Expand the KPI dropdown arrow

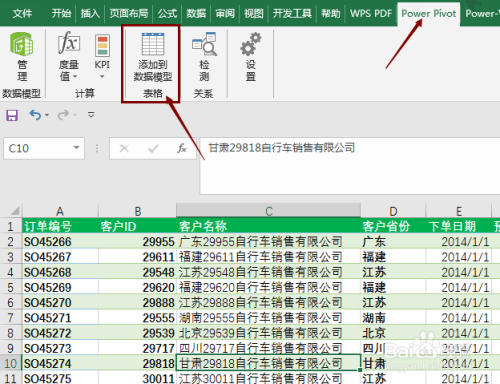(102, 77)
